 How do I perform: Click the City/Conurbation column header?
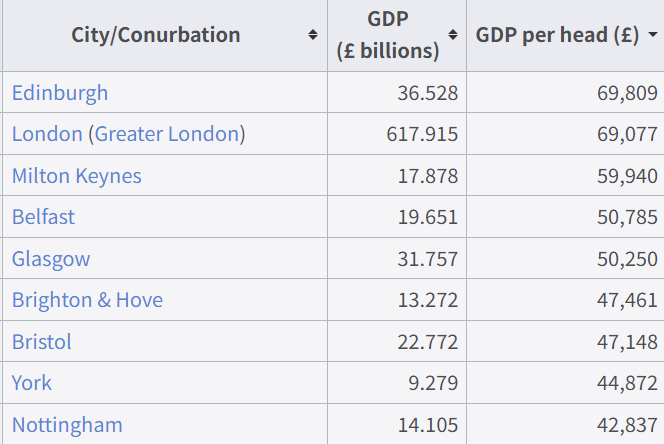tap(165, 36)
